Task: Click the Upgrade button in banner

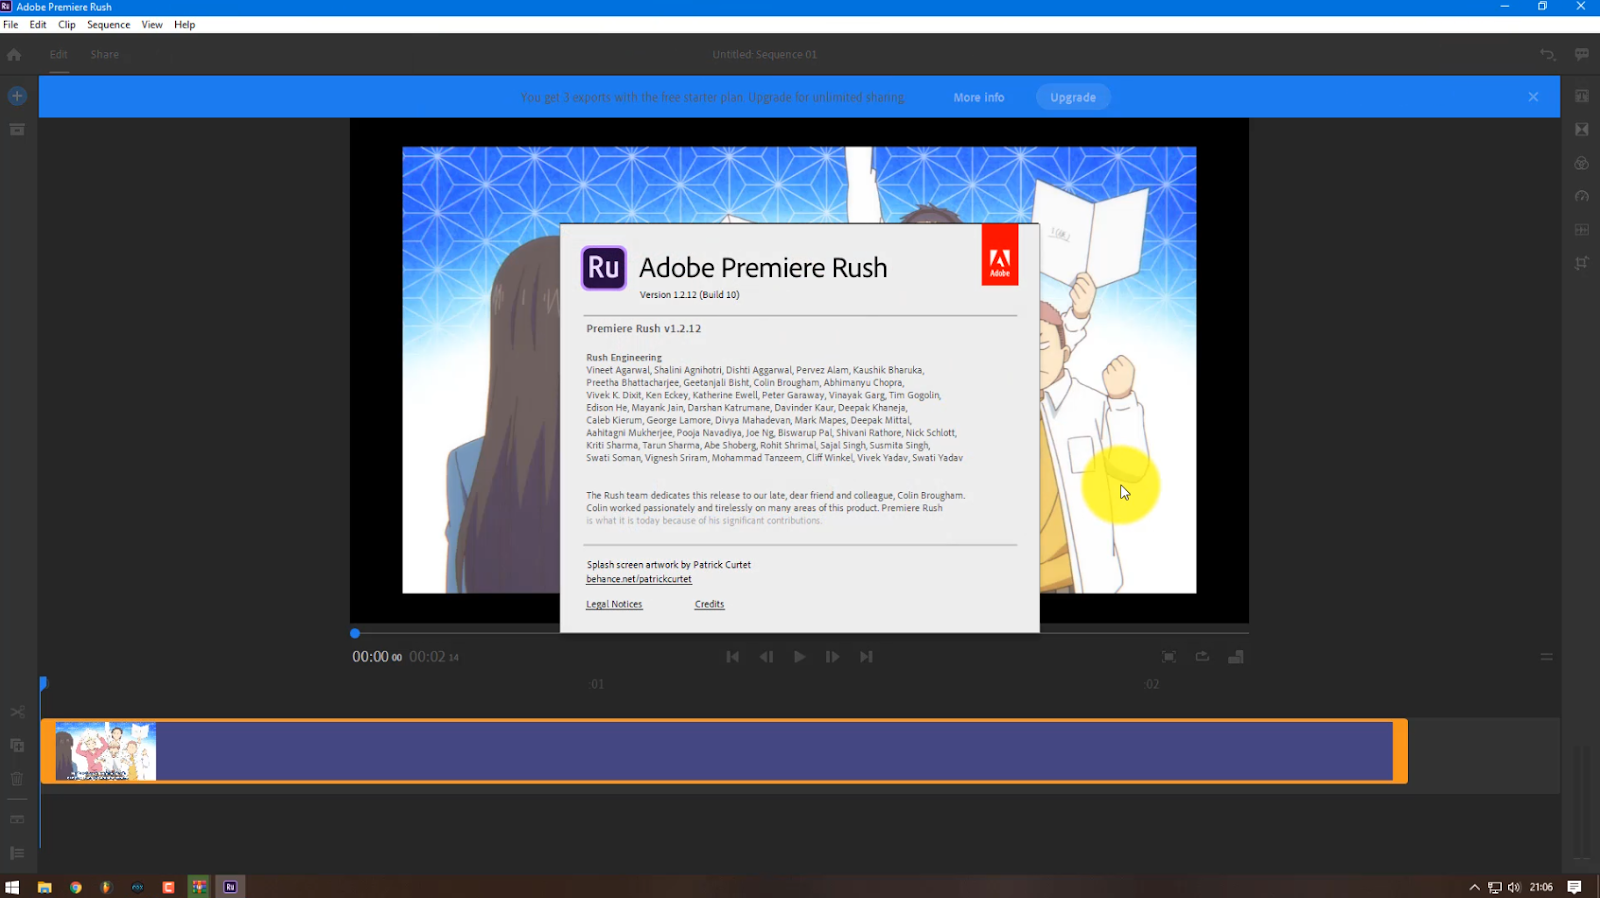Action: coord(1073,97)
